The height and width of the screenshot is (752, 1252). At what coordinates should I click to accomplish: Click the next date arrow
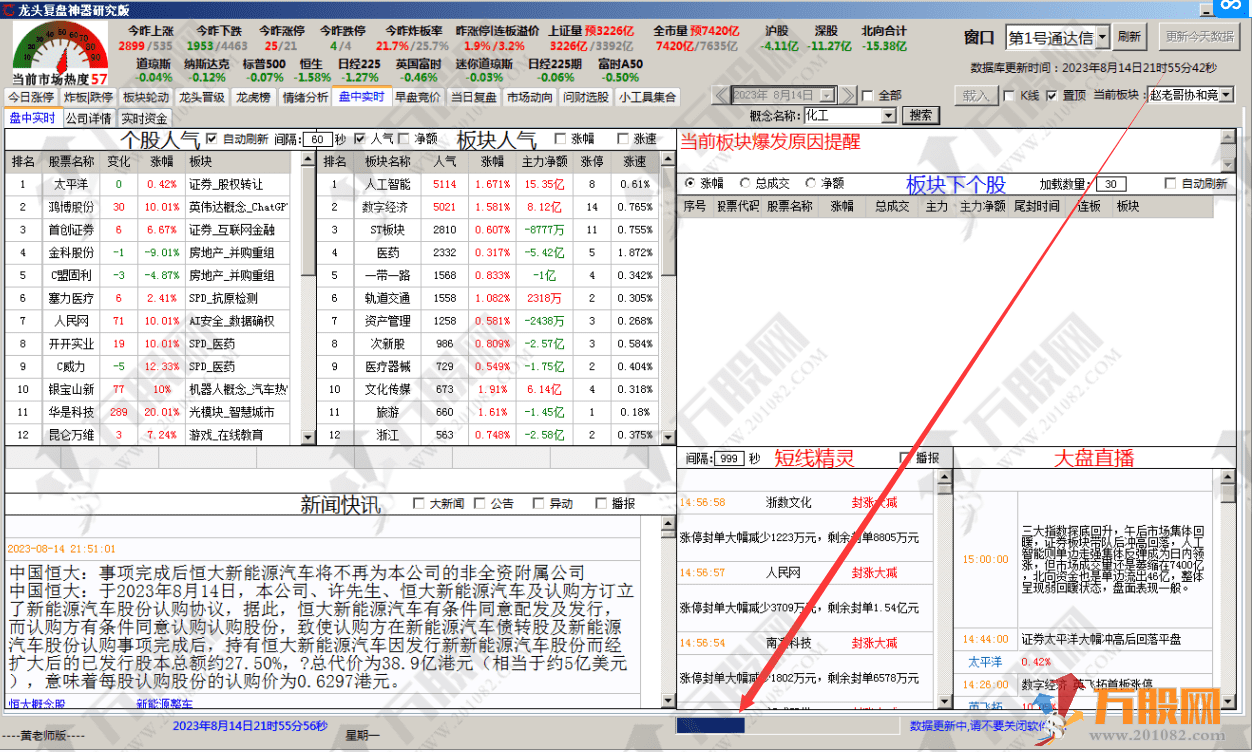coord(848,95)
